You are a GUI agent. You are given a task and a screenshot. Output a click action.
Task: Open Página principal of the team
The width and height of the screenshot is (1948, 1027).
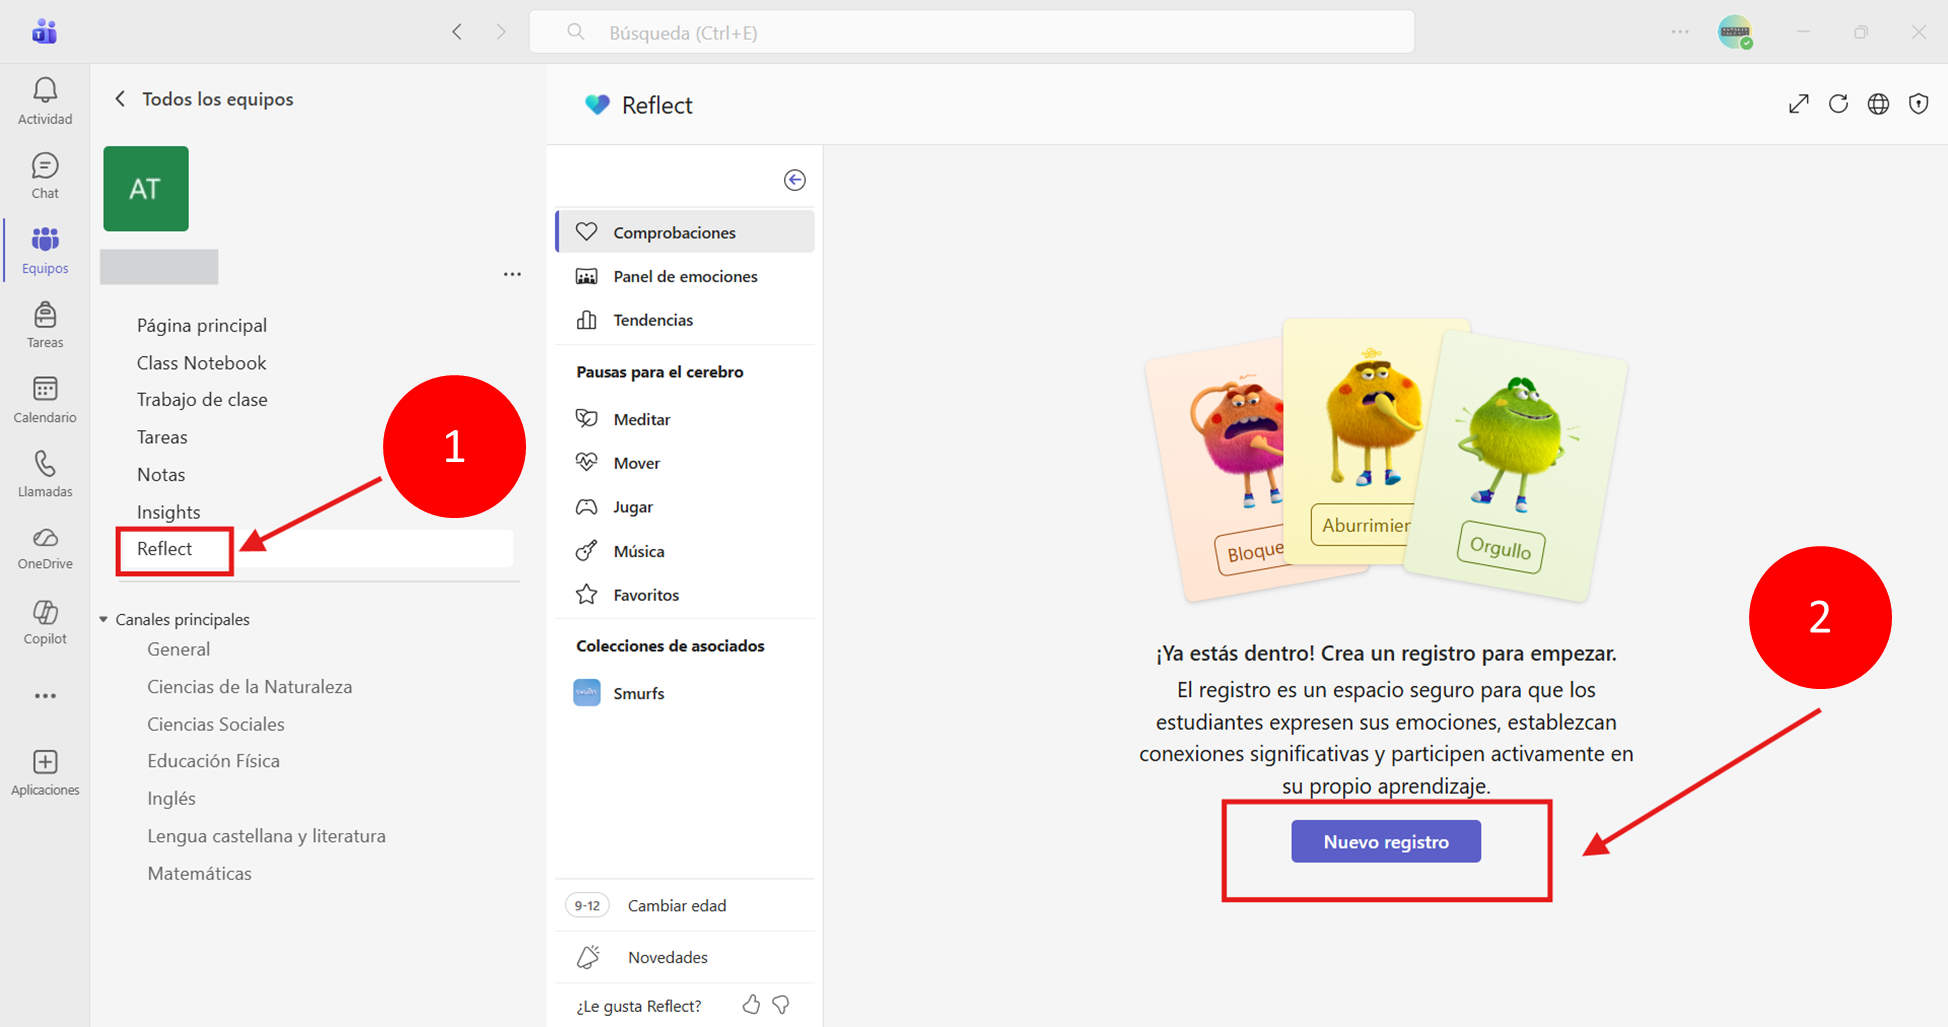click(x=202, y=325)
